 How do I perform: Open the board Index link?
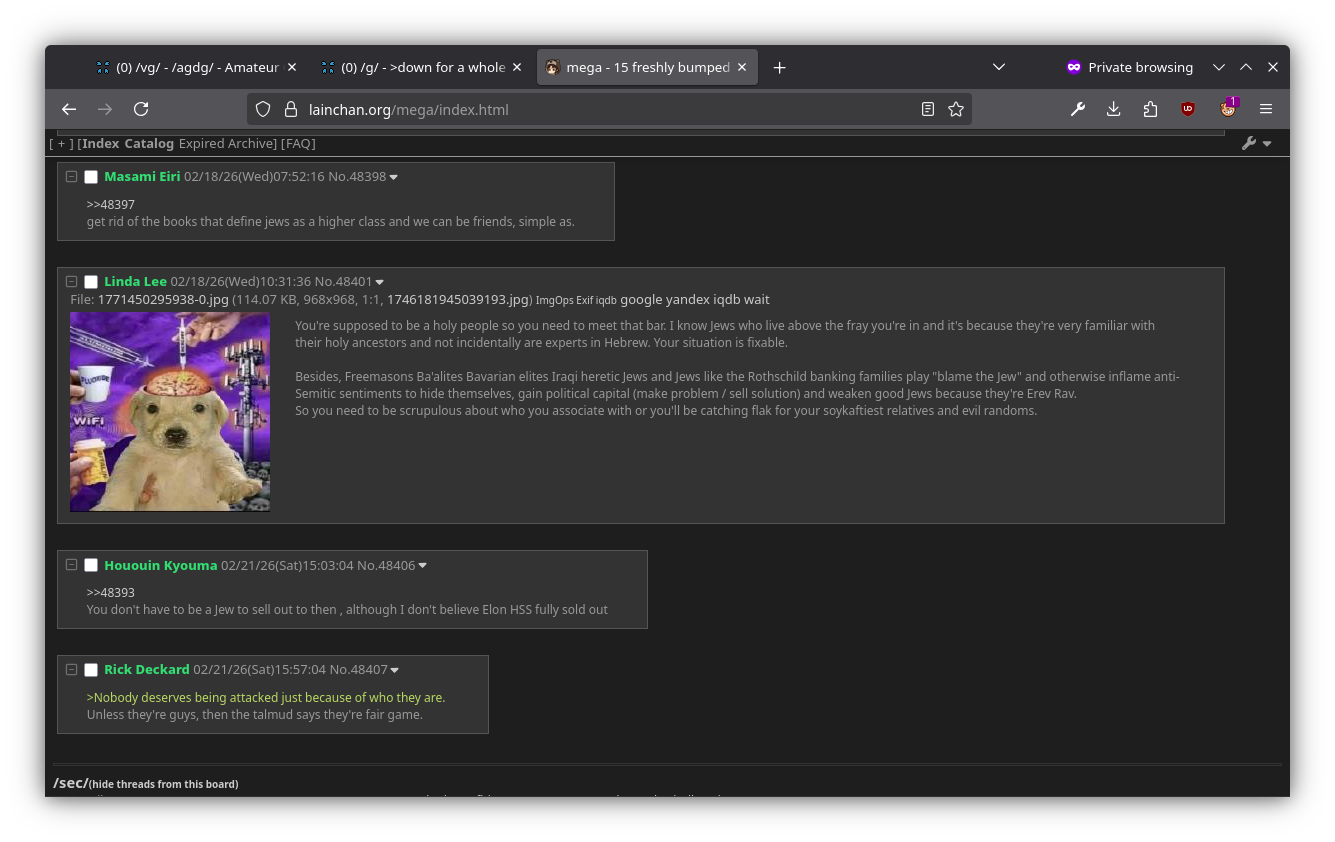(x=100, y=144)
